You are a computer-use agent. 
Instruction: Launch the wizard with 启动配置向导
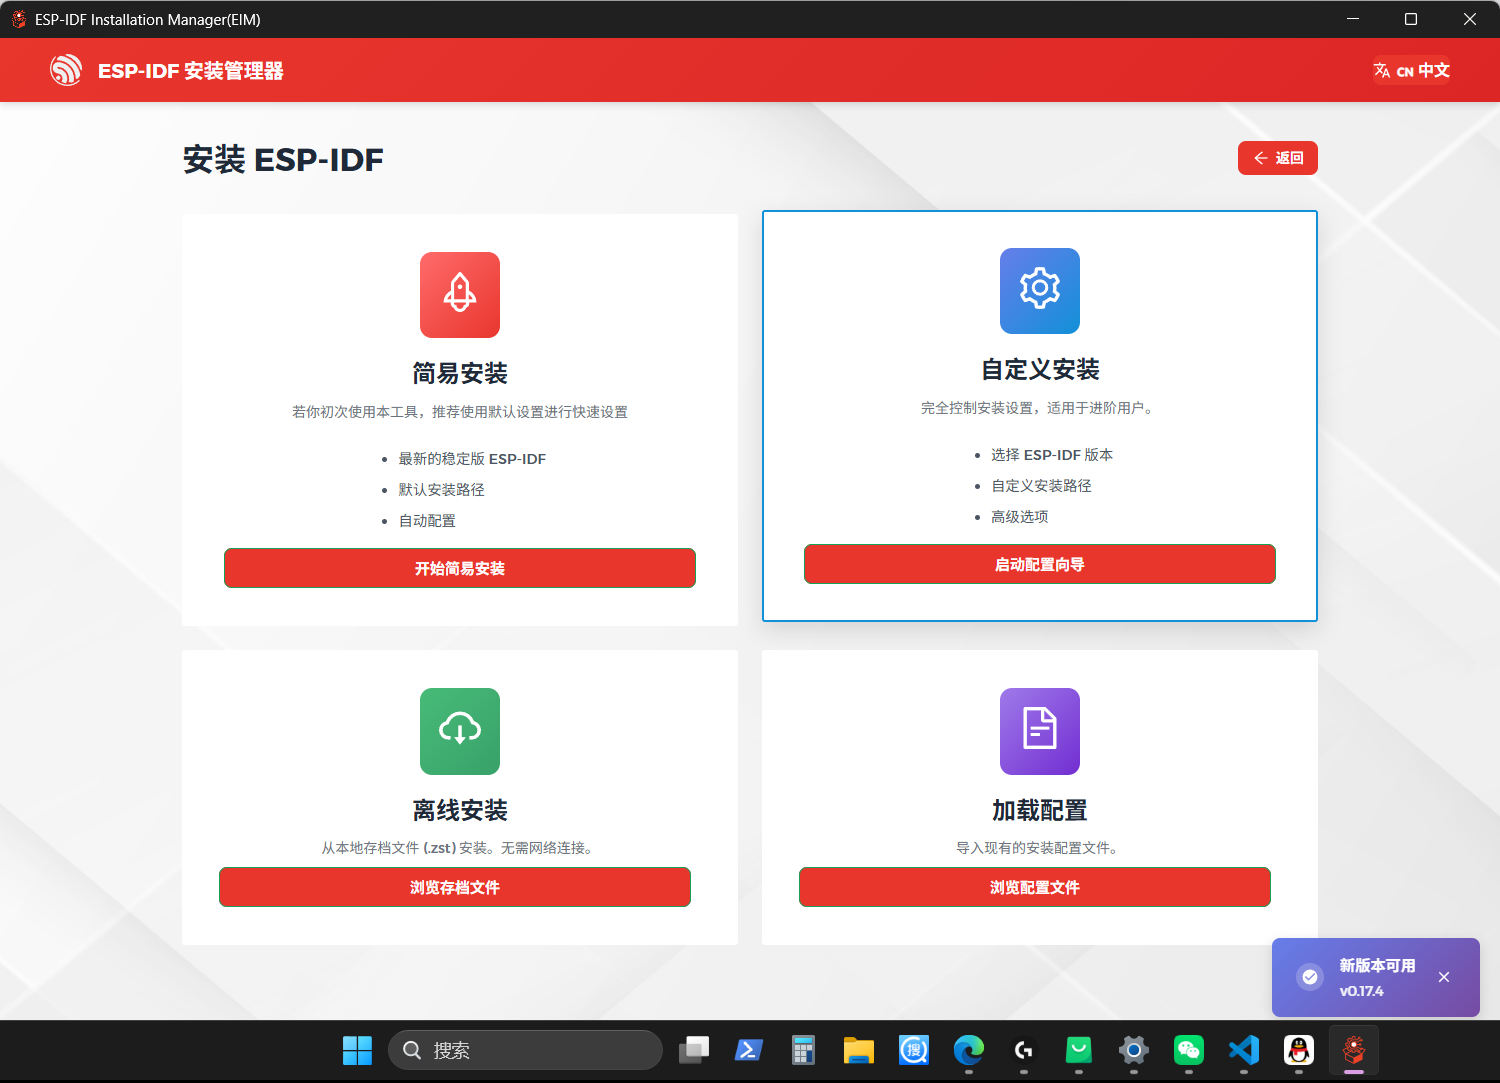tap(1040, 564)
